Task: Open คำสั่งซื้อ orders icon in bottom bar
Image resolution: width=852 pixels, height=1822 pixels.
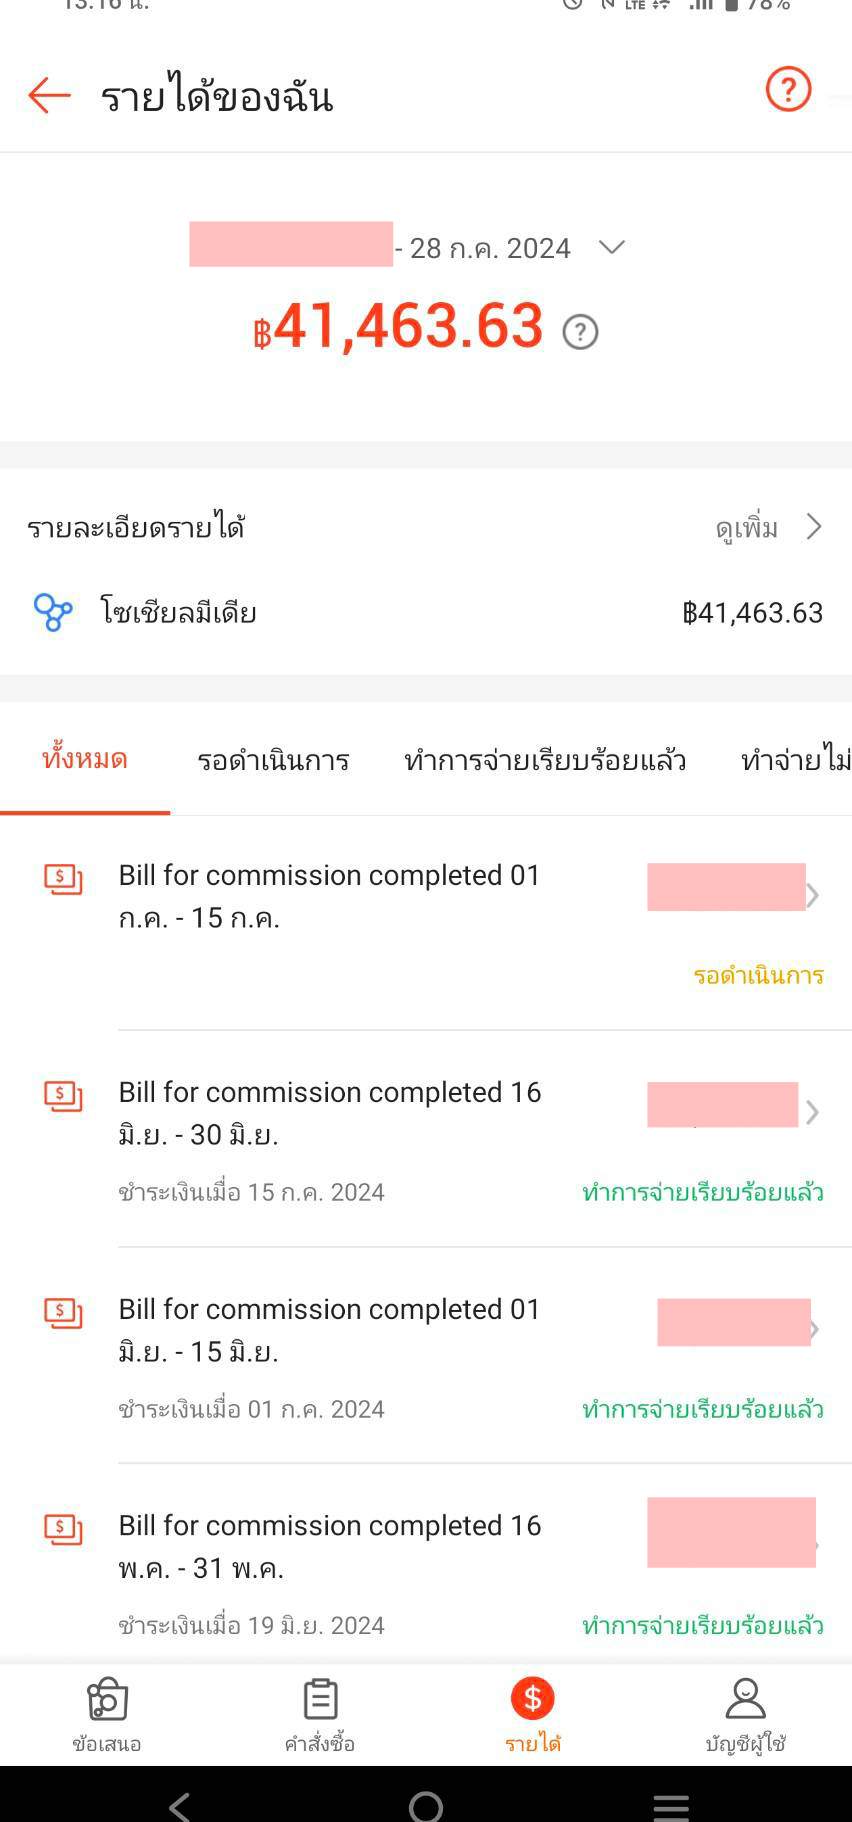Action: coord(320,1700)
